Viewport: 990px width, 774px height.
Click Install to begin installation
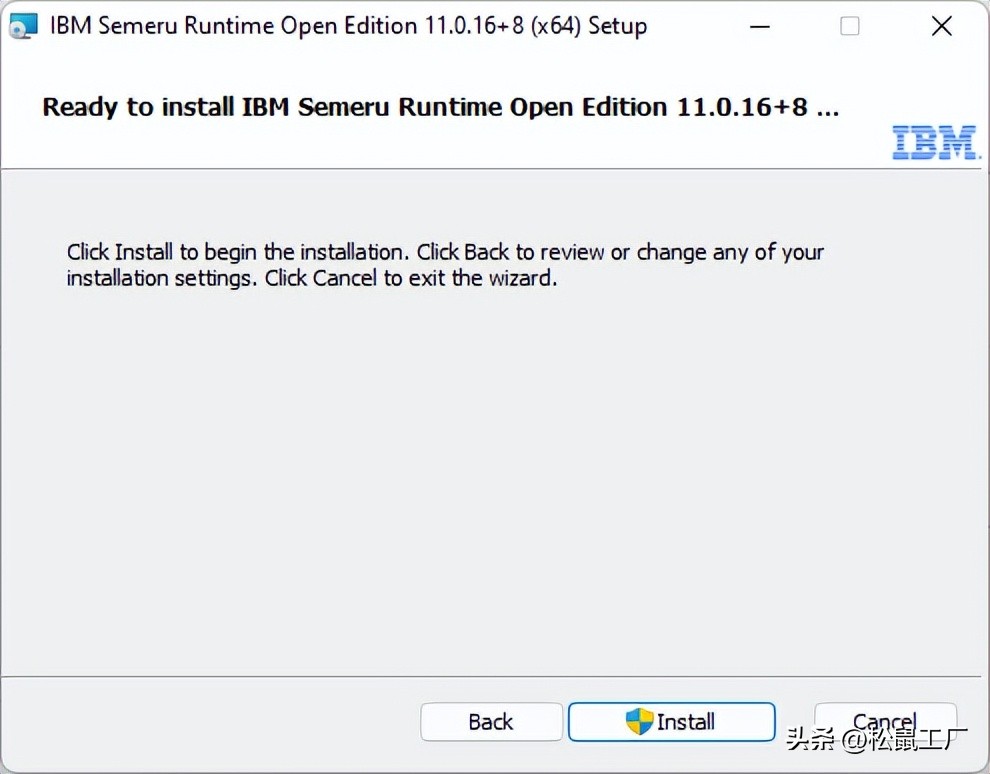(672, 722)
